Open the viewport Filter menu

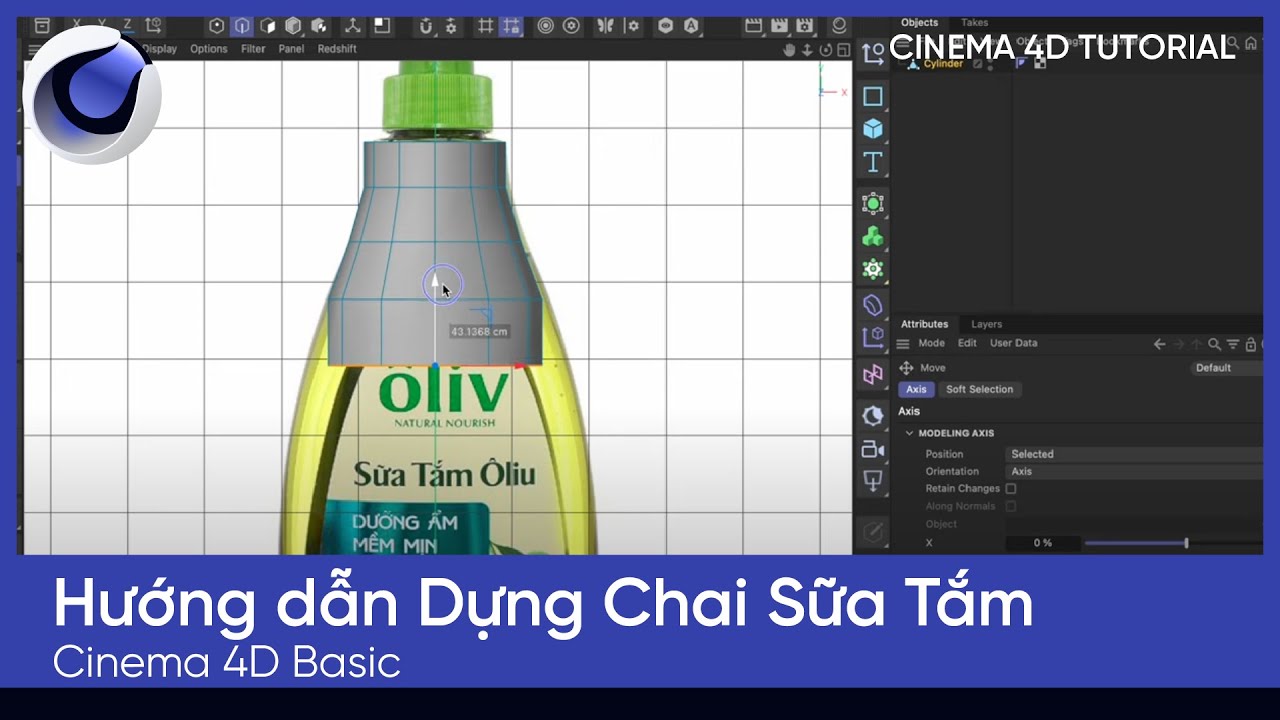pyautogui.click(x=253, y=48)
